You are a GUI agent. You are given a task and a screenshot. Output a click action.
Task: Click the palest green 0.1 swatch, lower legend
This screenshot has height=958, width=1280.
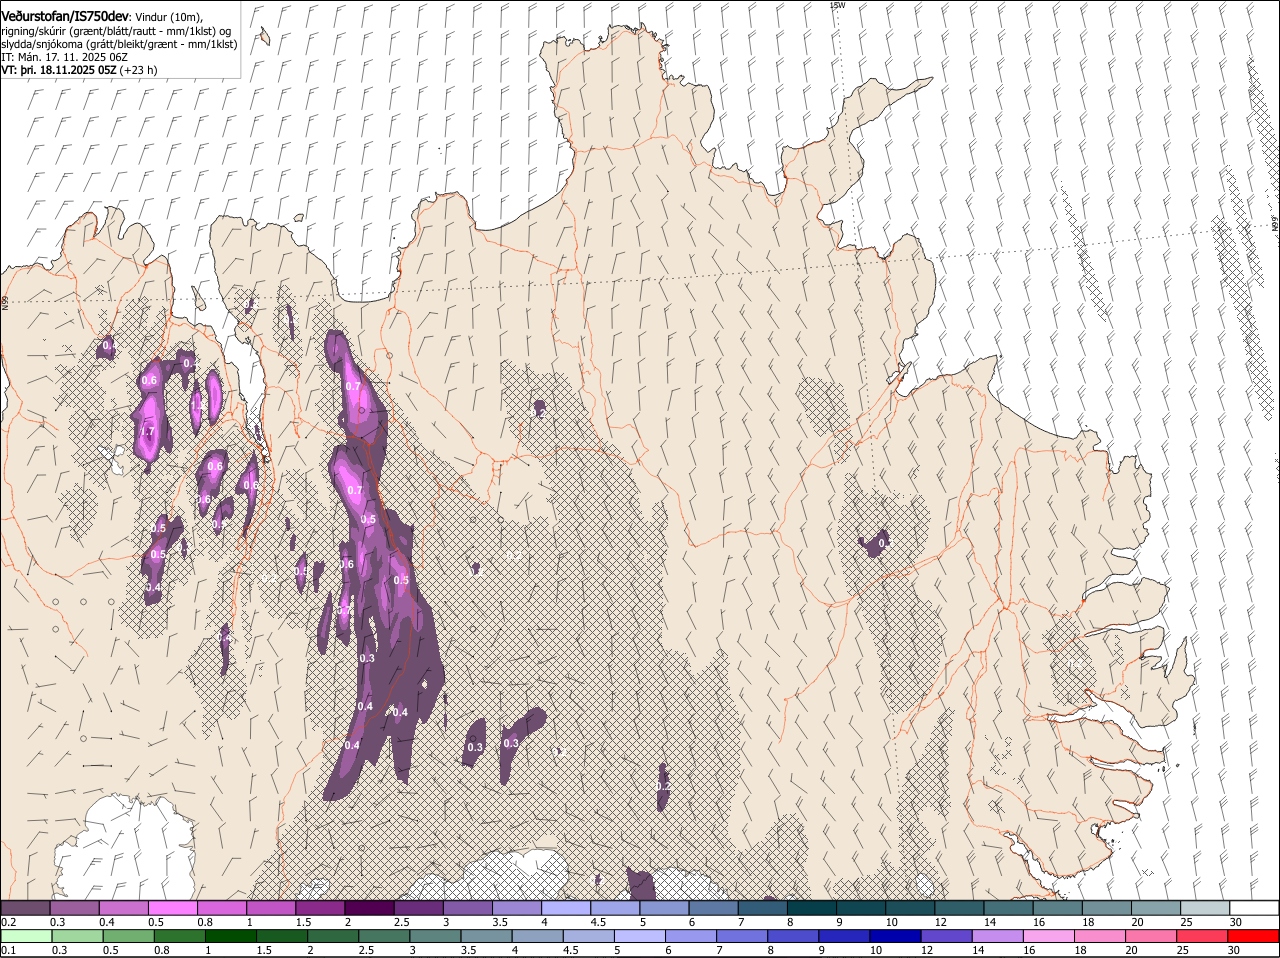(26, 936)
